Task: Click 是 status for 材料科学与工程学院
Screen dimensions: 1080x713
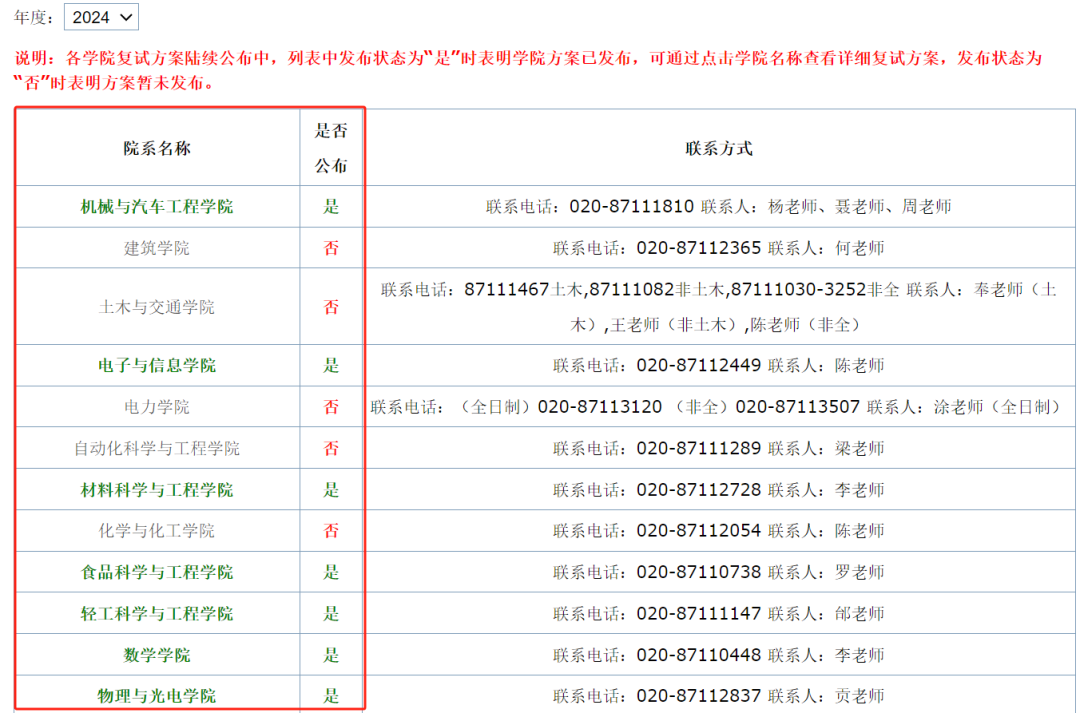Action: (331, 490)
